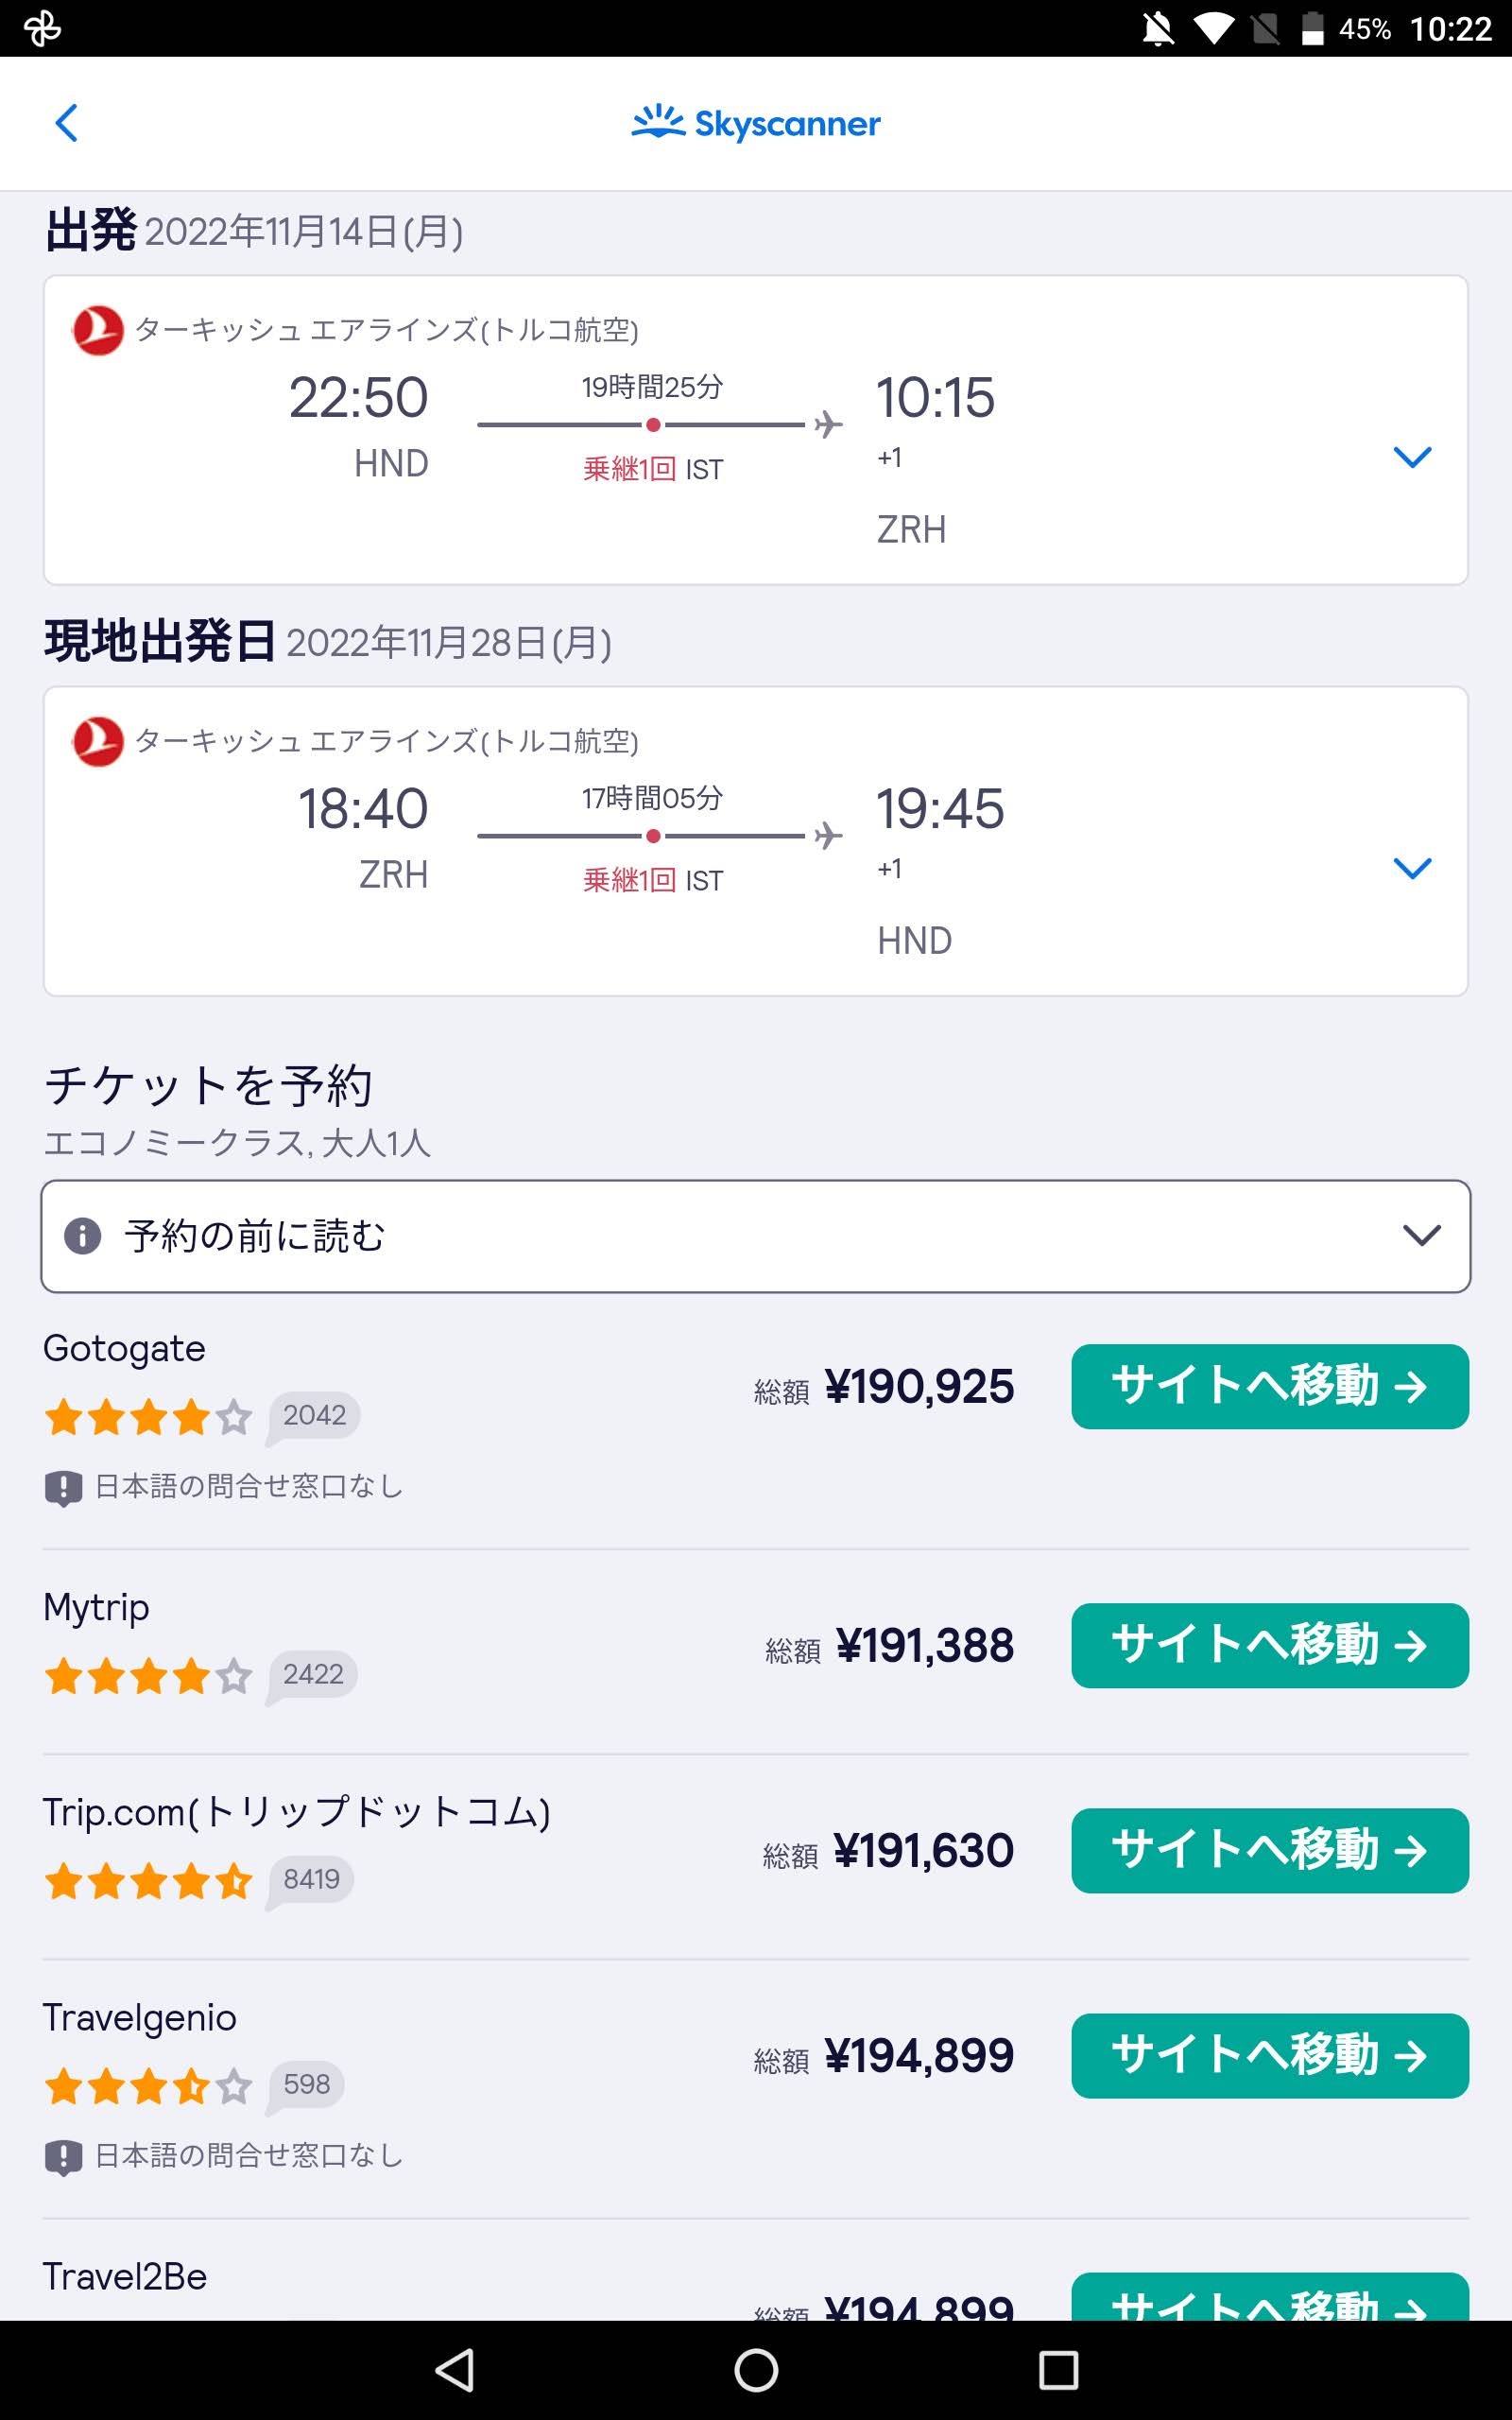Go to Mytrip site for ¥191,388
This screenshot has height=2420, width=1512.
tap(1269, 1646)
